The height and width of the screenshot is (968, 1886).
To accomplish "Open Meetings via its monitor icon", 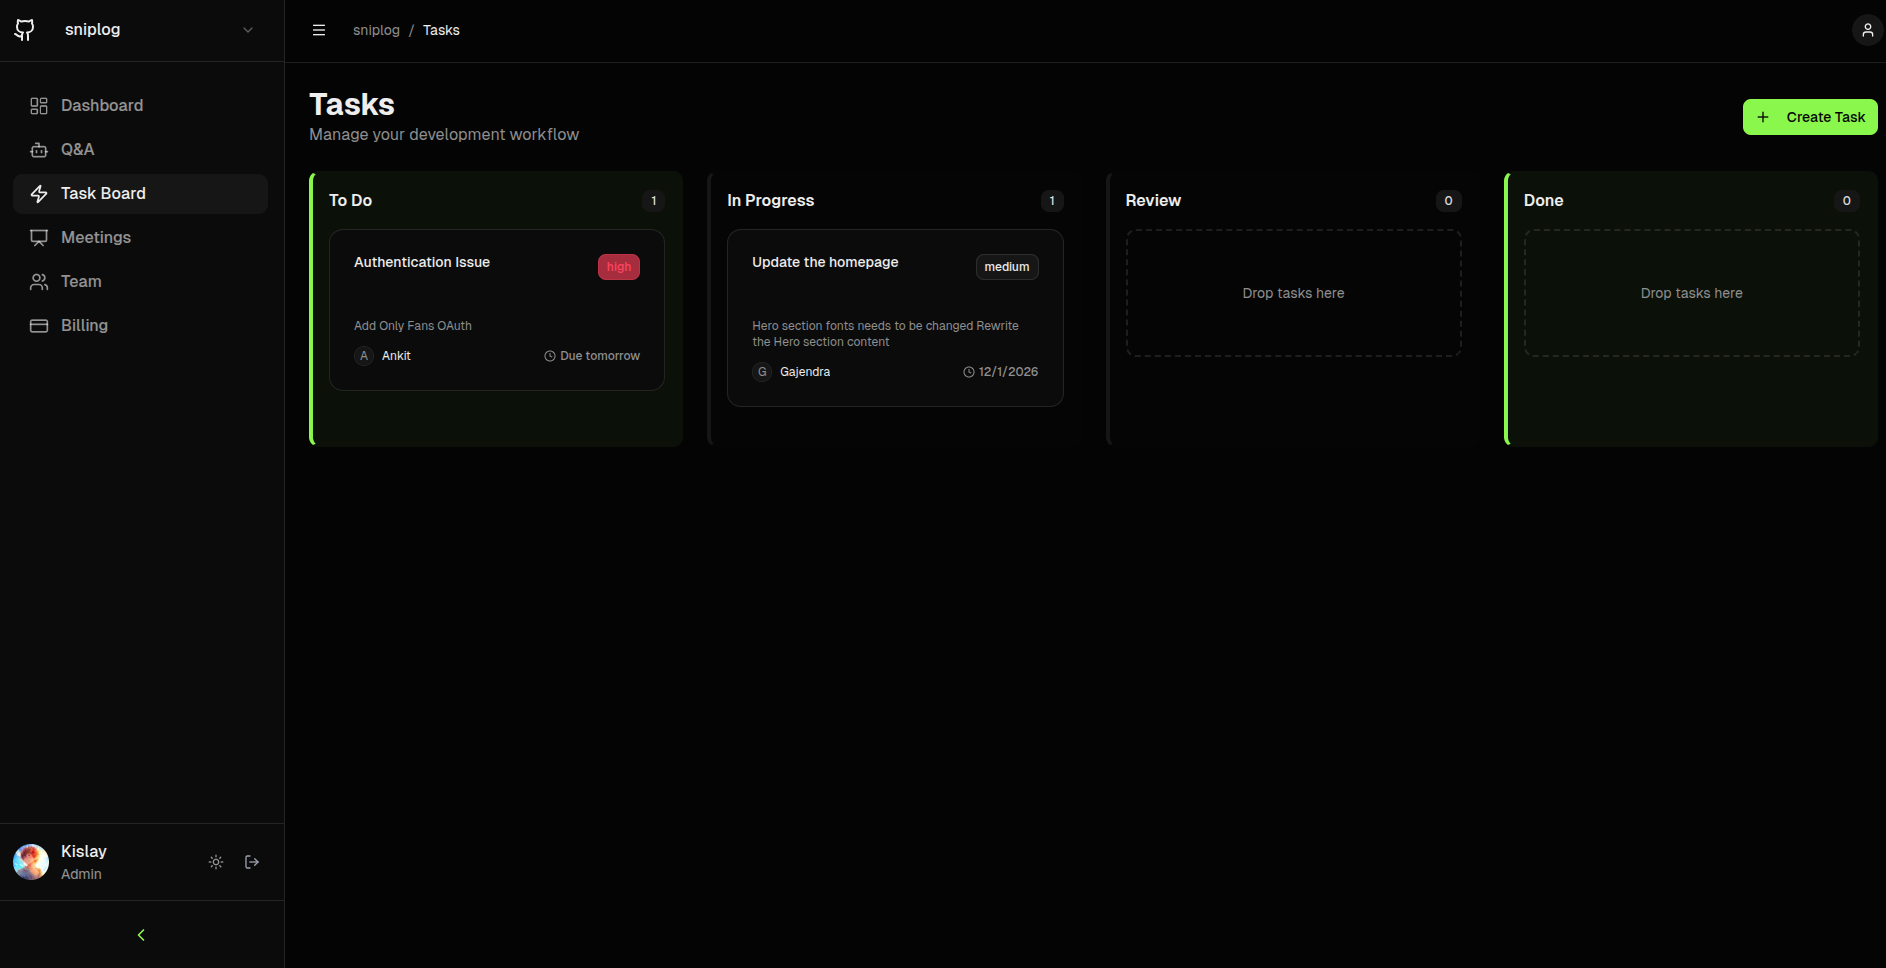I will point(40,237).
